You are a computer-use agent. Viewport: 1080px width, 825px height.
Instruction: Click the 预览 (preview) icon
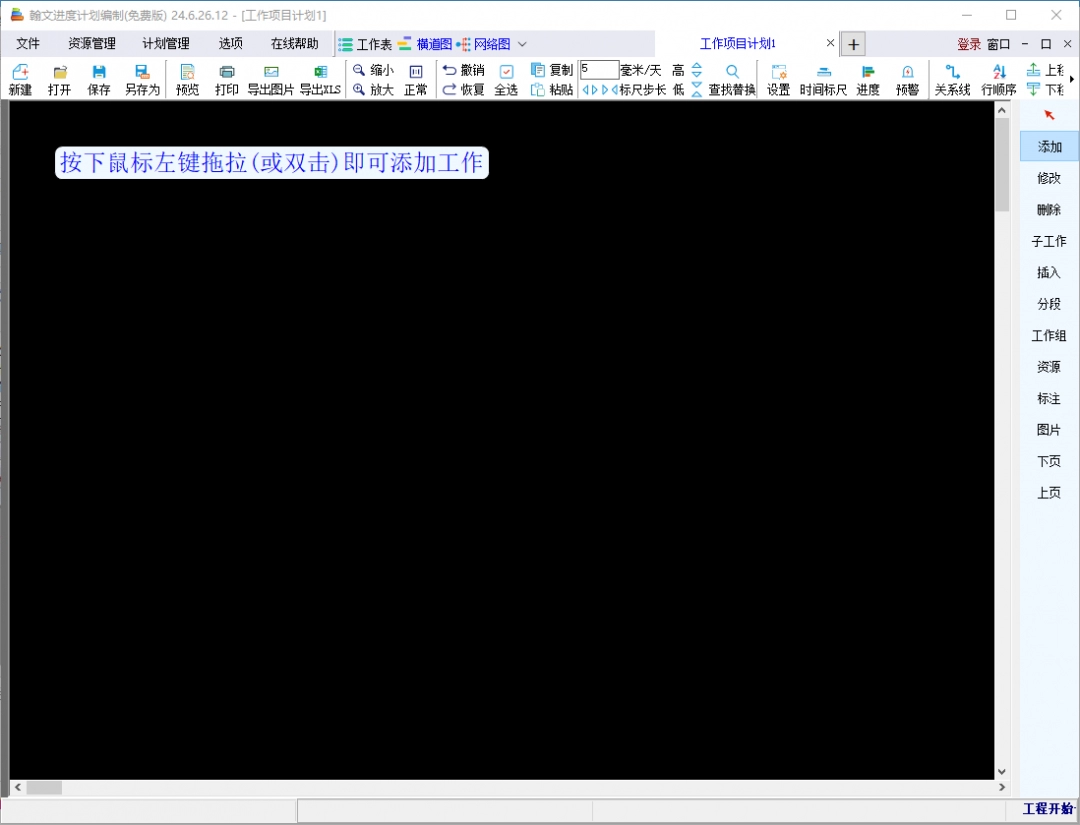(x=186, y=78)
